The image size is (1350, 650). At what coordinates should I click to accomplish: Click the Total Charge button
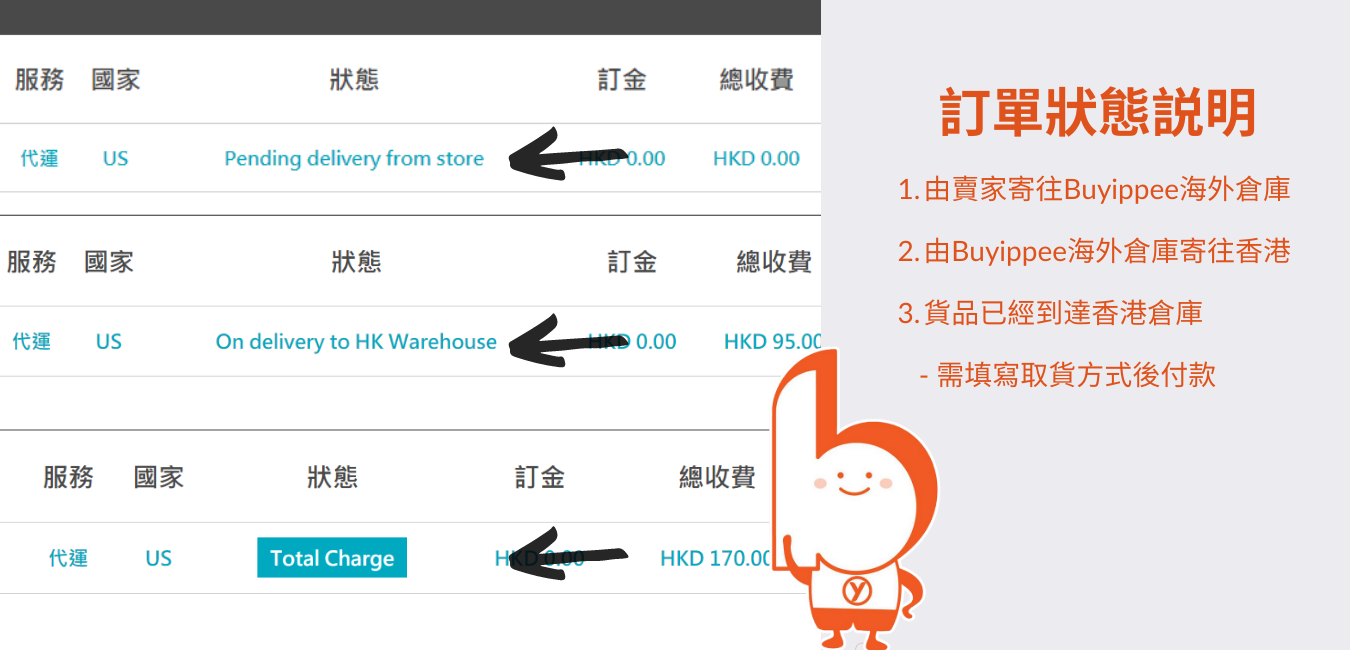(x=332, y=558)
